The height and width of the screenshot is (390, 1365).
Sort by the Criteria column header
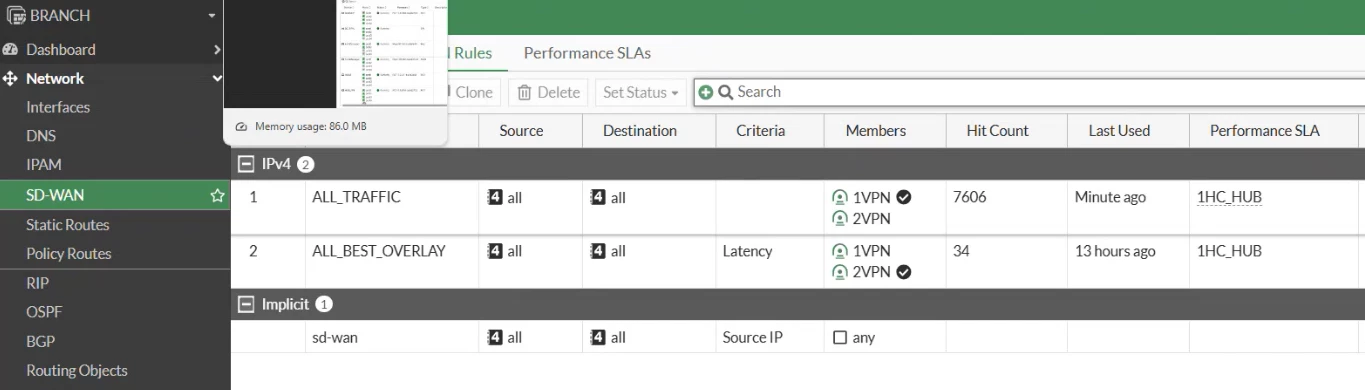click(760, 131)
